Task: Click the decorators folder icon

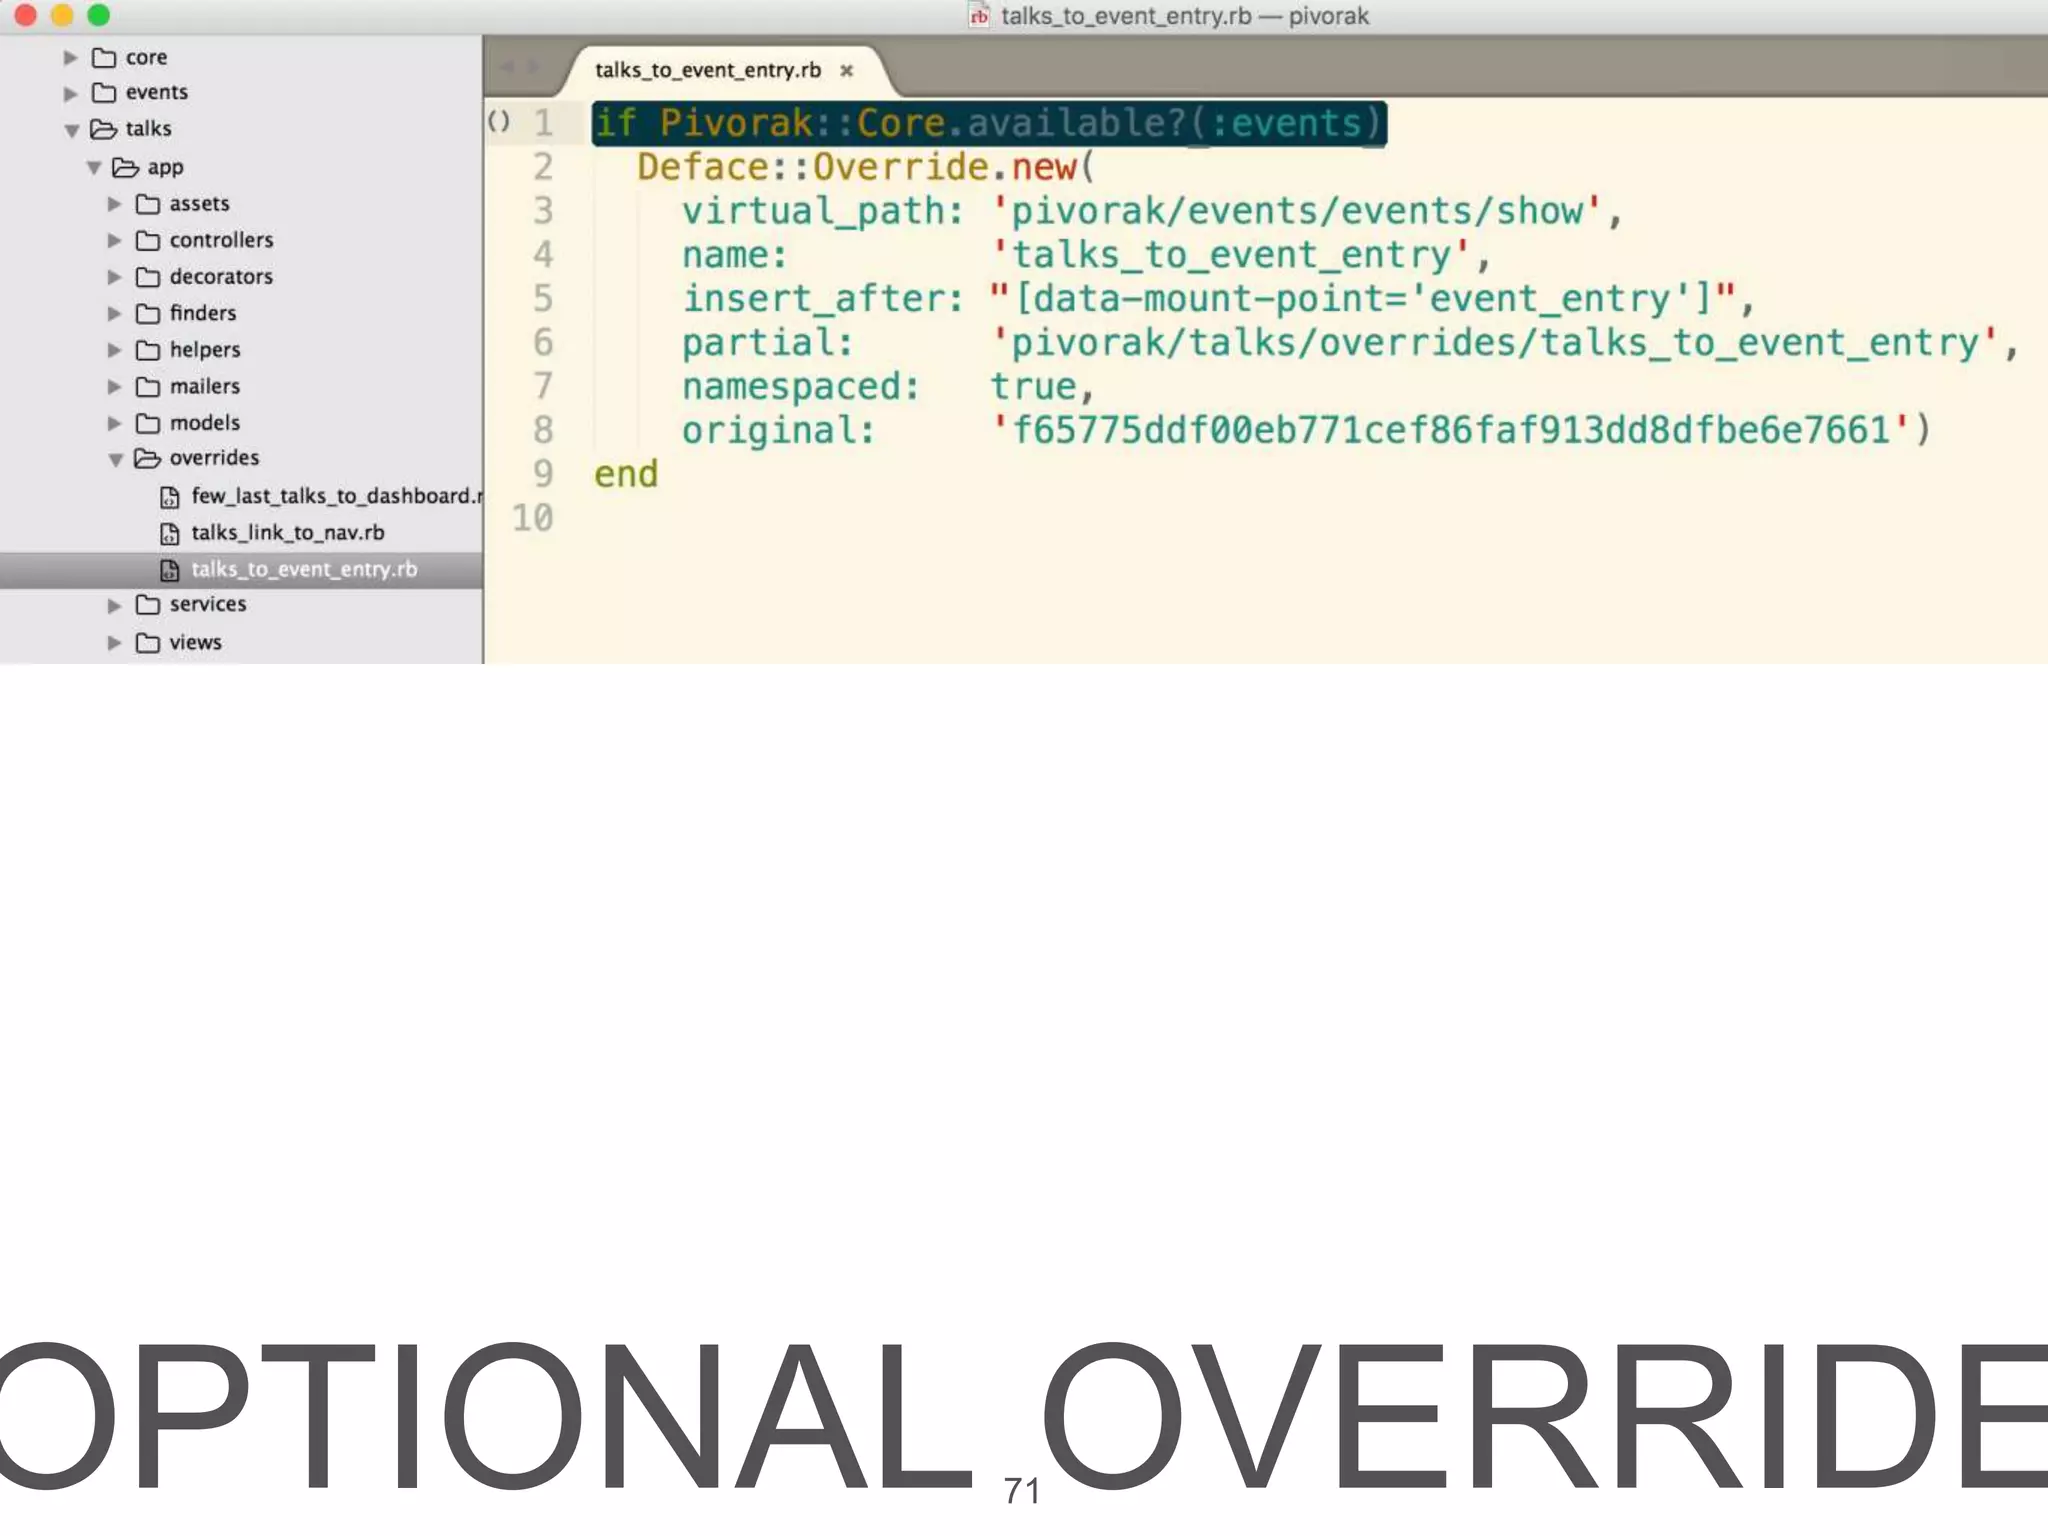Action: coord(148,277)
